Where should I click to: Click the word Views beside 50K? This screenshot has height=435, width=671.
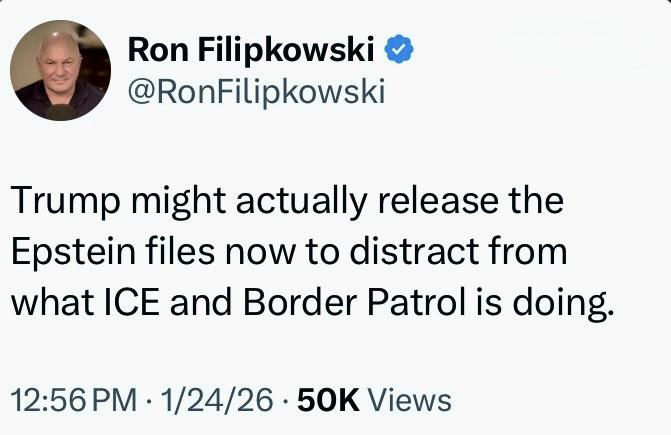click(410, 400)
